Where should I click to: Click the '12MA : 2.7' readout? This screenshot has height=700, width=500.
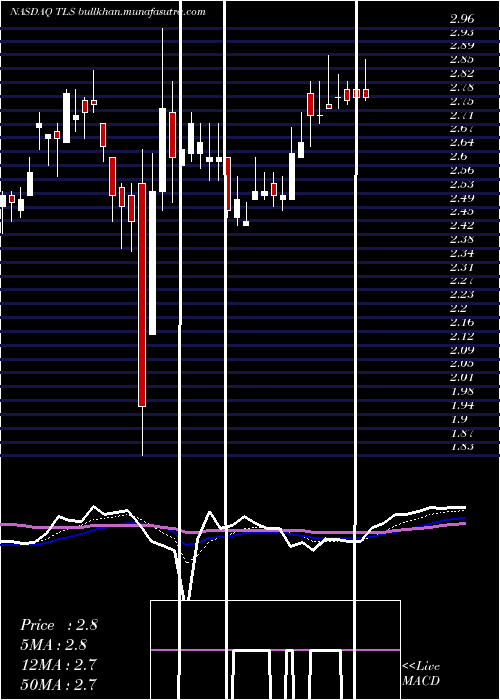pyautogui.click(x=58, y=664)
